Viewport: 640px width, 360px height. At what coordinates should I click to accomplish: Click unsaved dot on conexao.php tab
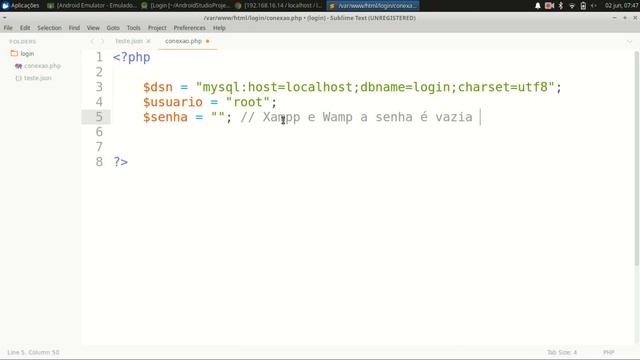[x=207, y=41]
